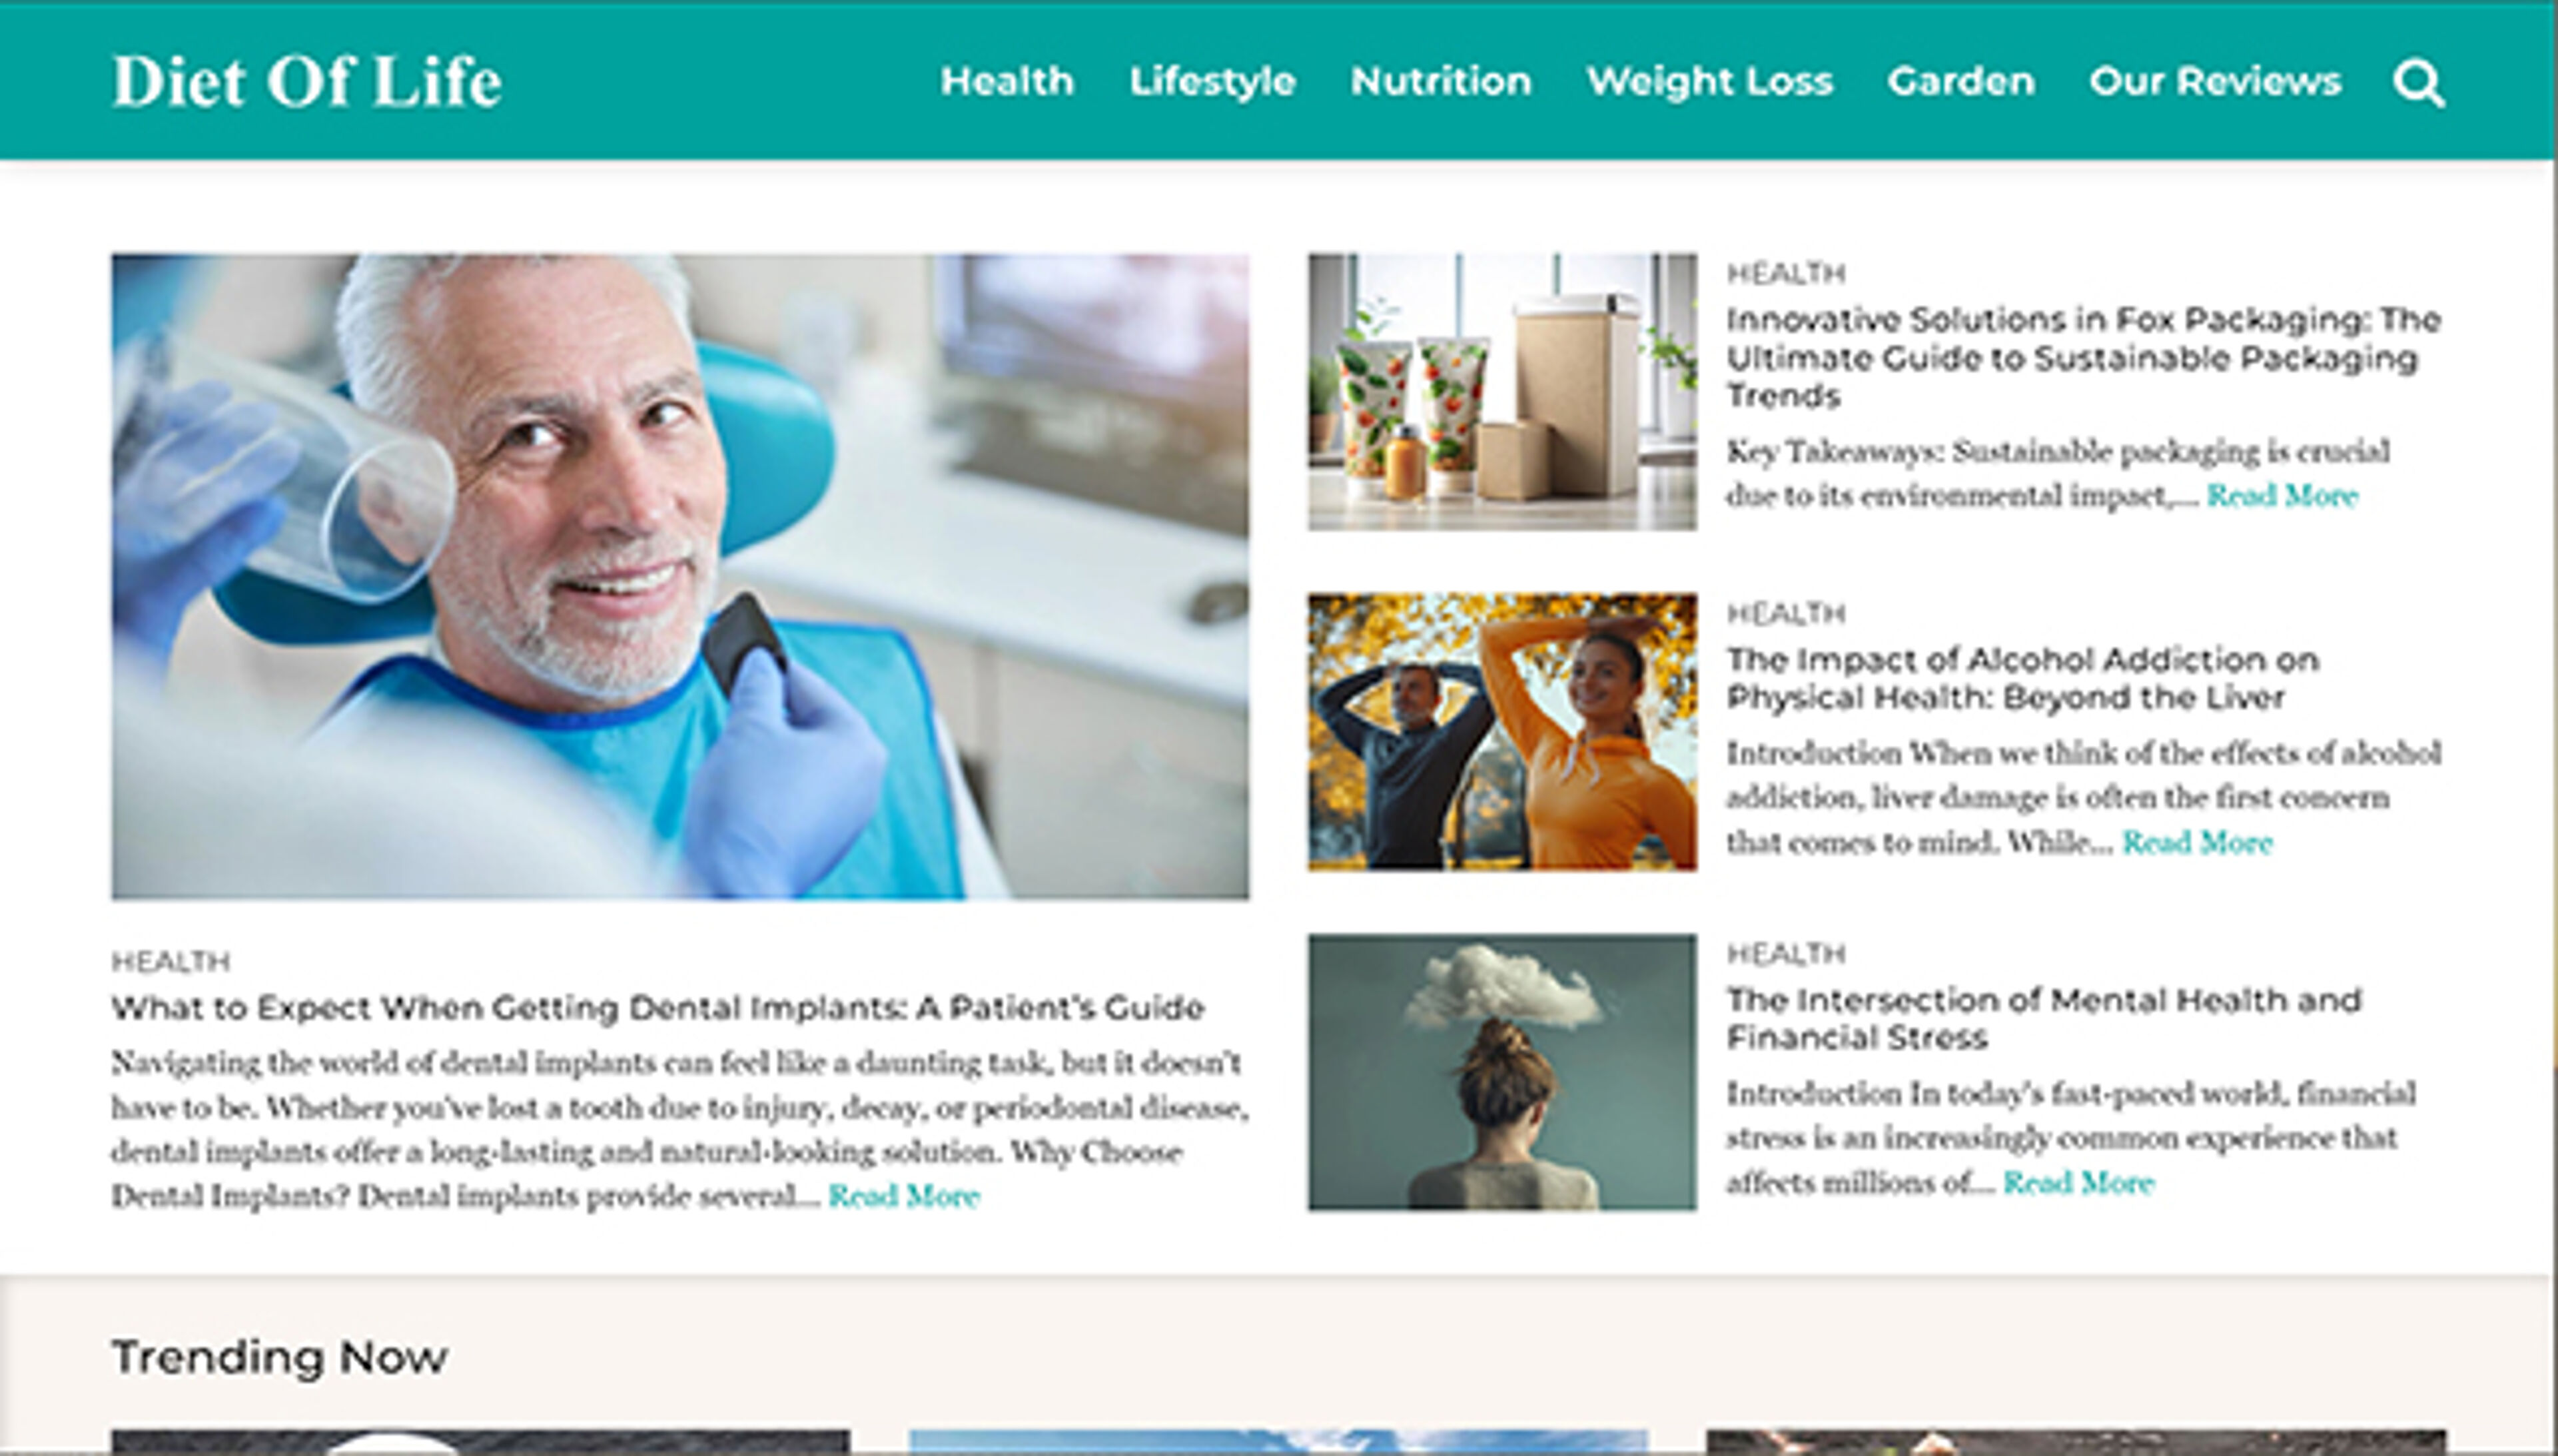Open the Fox Packaging article title

pos(2084,358)
